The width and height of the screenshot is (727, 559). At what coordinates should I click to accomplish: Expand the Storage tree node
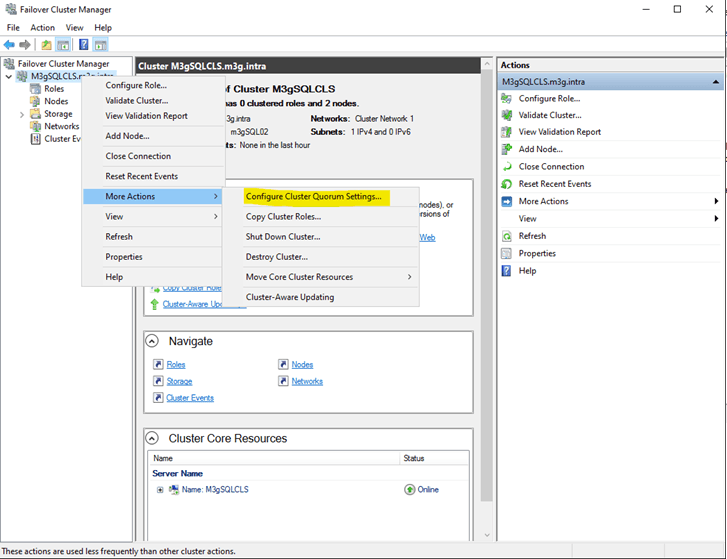click(x=21, y=114)
